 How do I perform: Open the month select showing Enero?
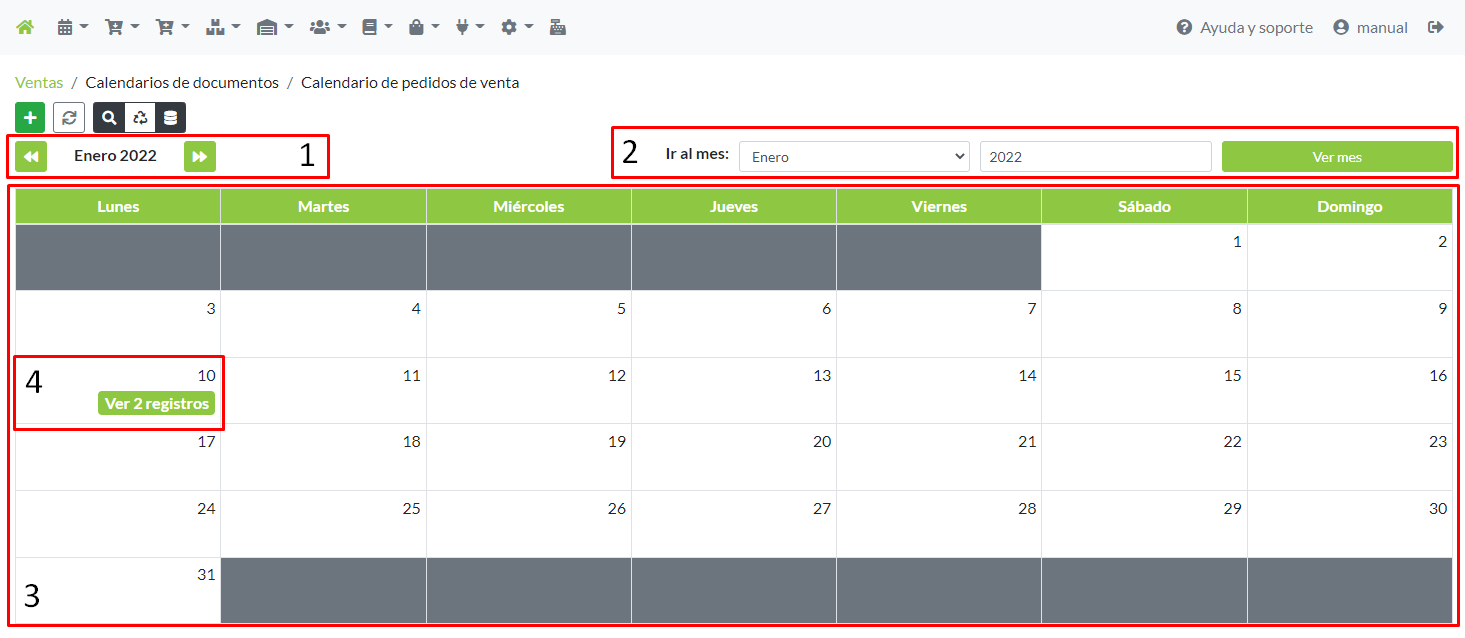(854, 157)
